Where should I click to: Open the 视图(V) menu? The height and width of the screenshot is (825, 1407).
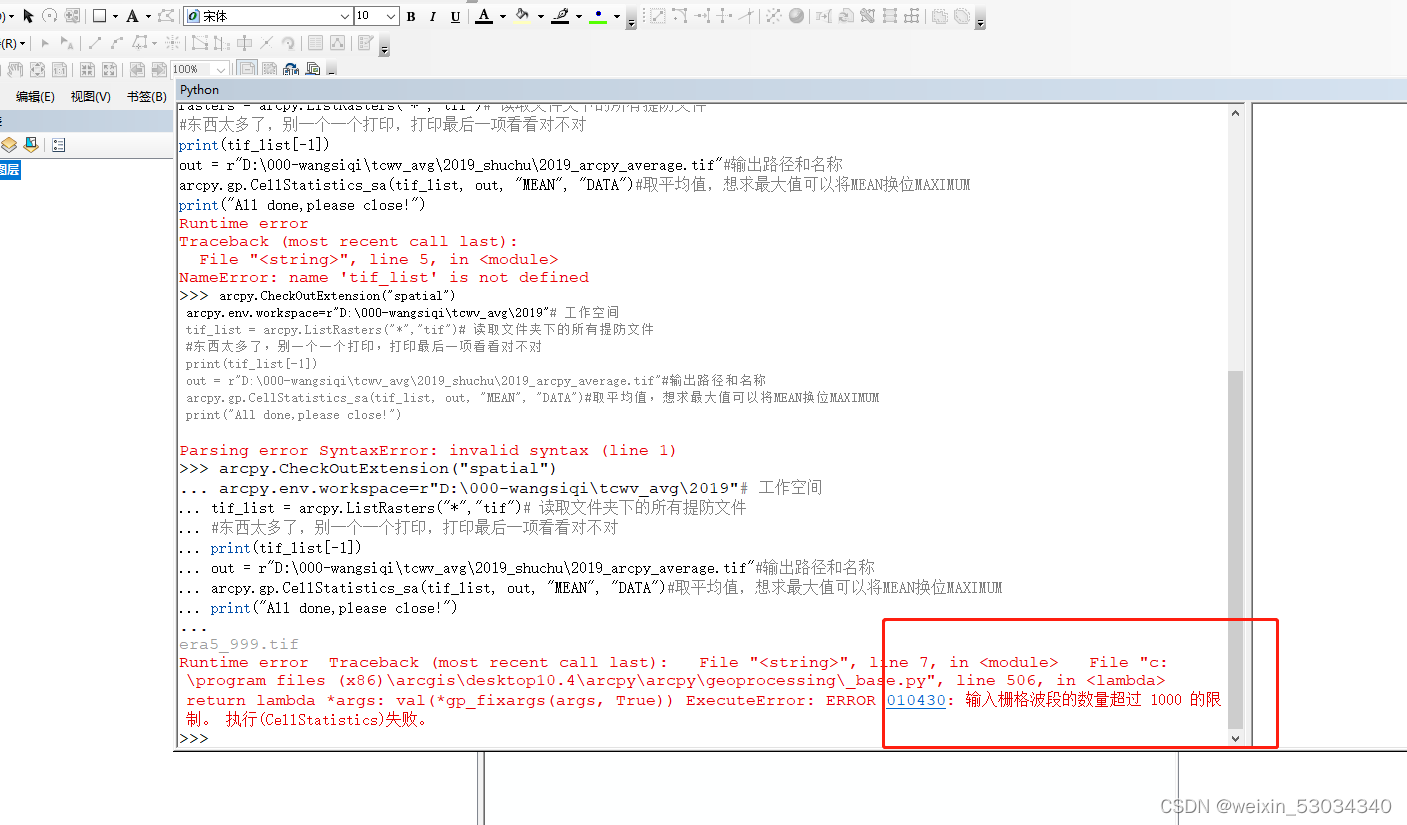click(x=90, y=96)
